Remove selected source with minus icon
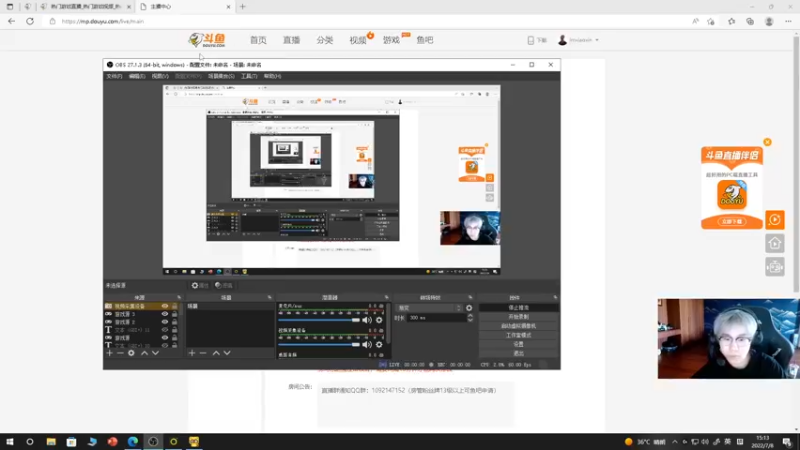The width and height of the screenshot is (800, 450). coord(120,353)
